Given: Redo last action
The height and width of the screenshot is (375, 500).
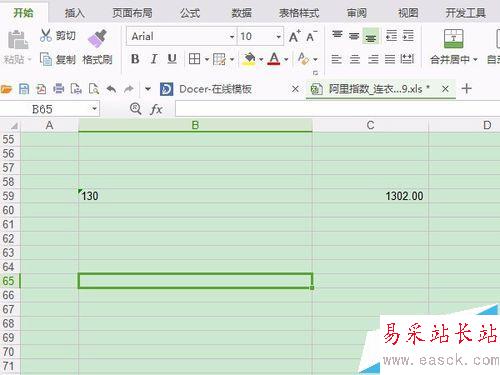Looking at the screenshot, I should point(129,89).
